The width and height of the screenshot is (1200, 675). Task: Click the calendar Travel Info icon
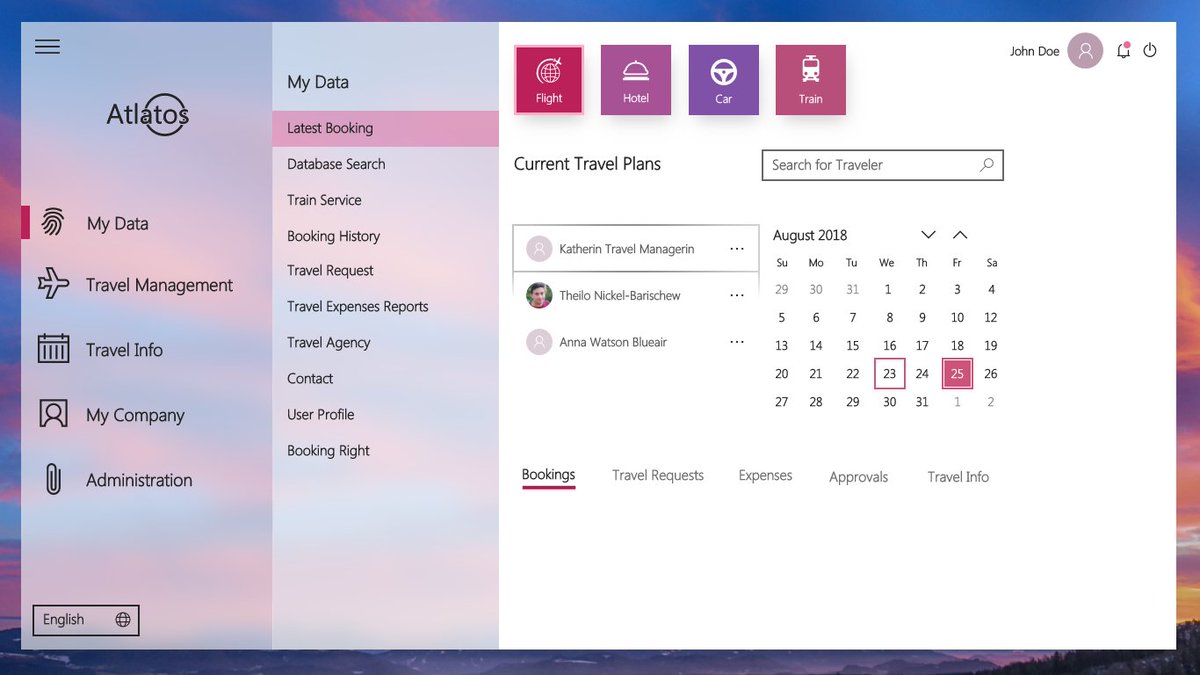(x=53, y=349)
